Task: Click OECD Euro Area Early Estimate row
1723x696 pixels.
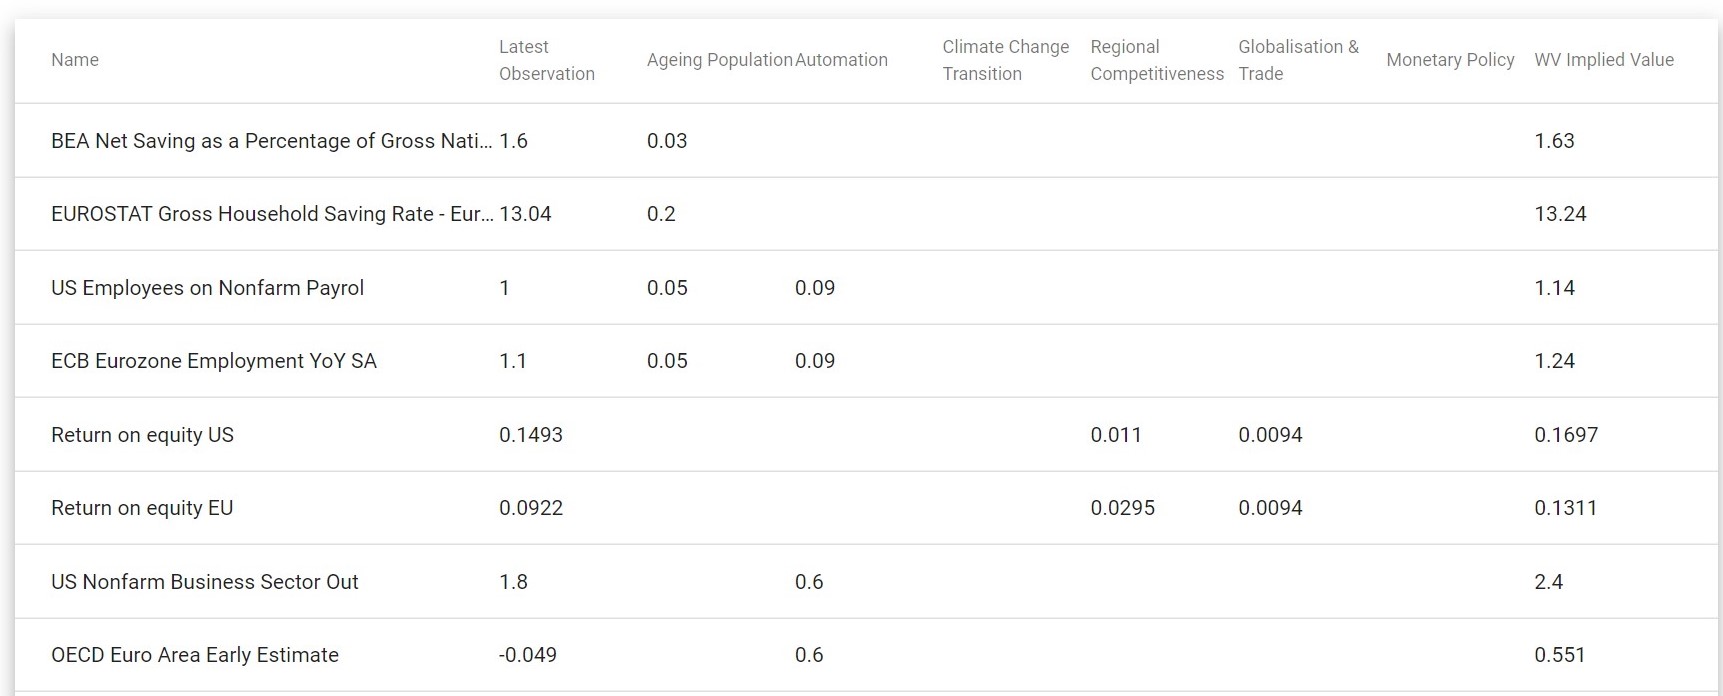Action: pyautogui.click(x=866, y=655)
